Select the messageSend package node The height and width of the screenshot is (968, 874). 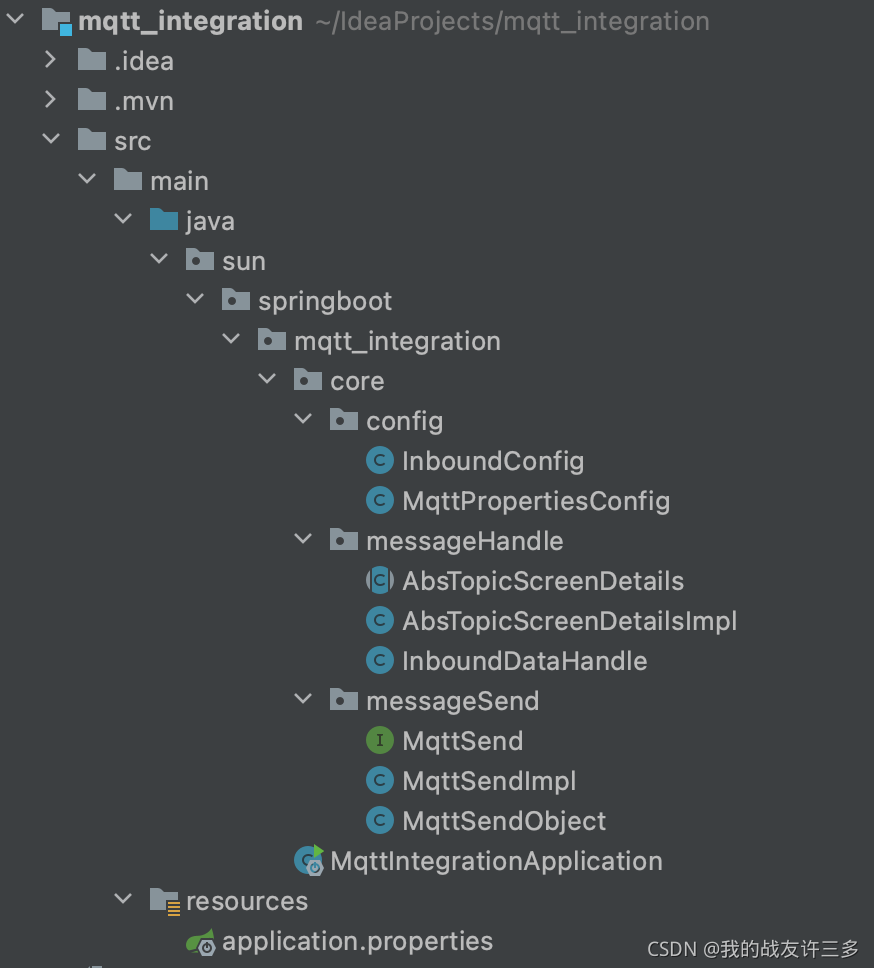coord(452,700)
